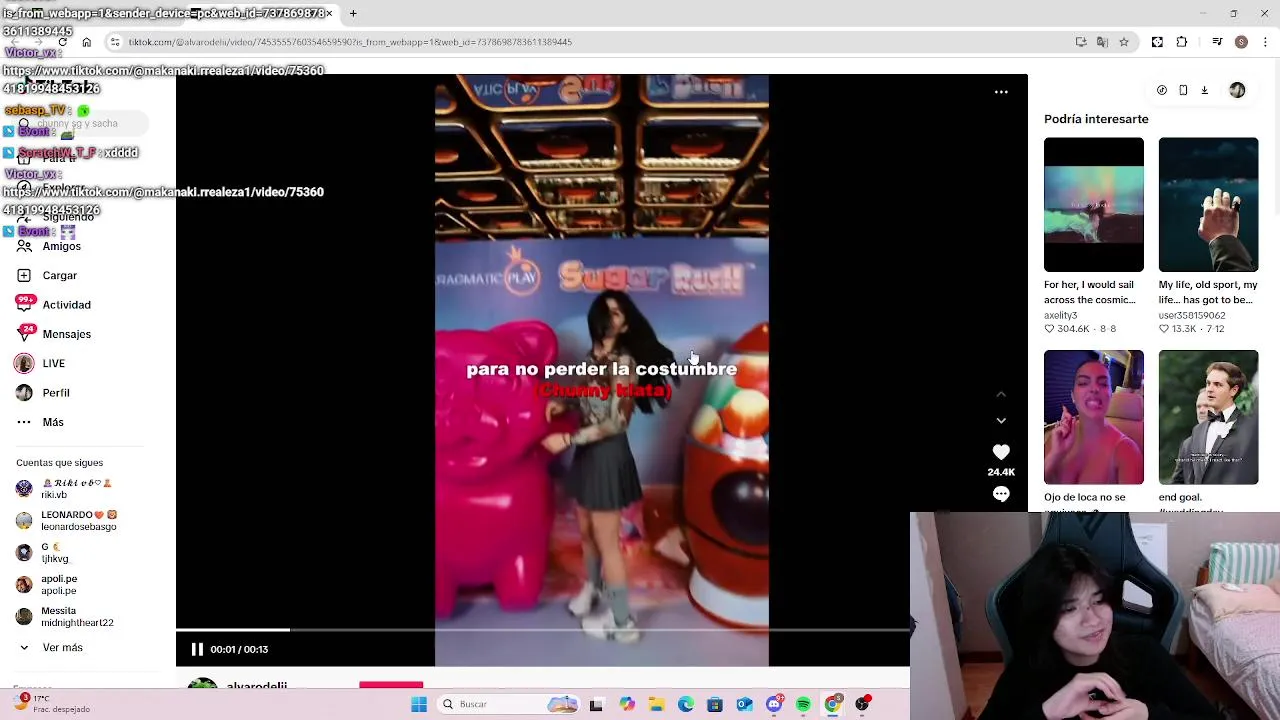Open the Chrome profile S avatar
The image size is (1280, 720).
coord(1241,42)
